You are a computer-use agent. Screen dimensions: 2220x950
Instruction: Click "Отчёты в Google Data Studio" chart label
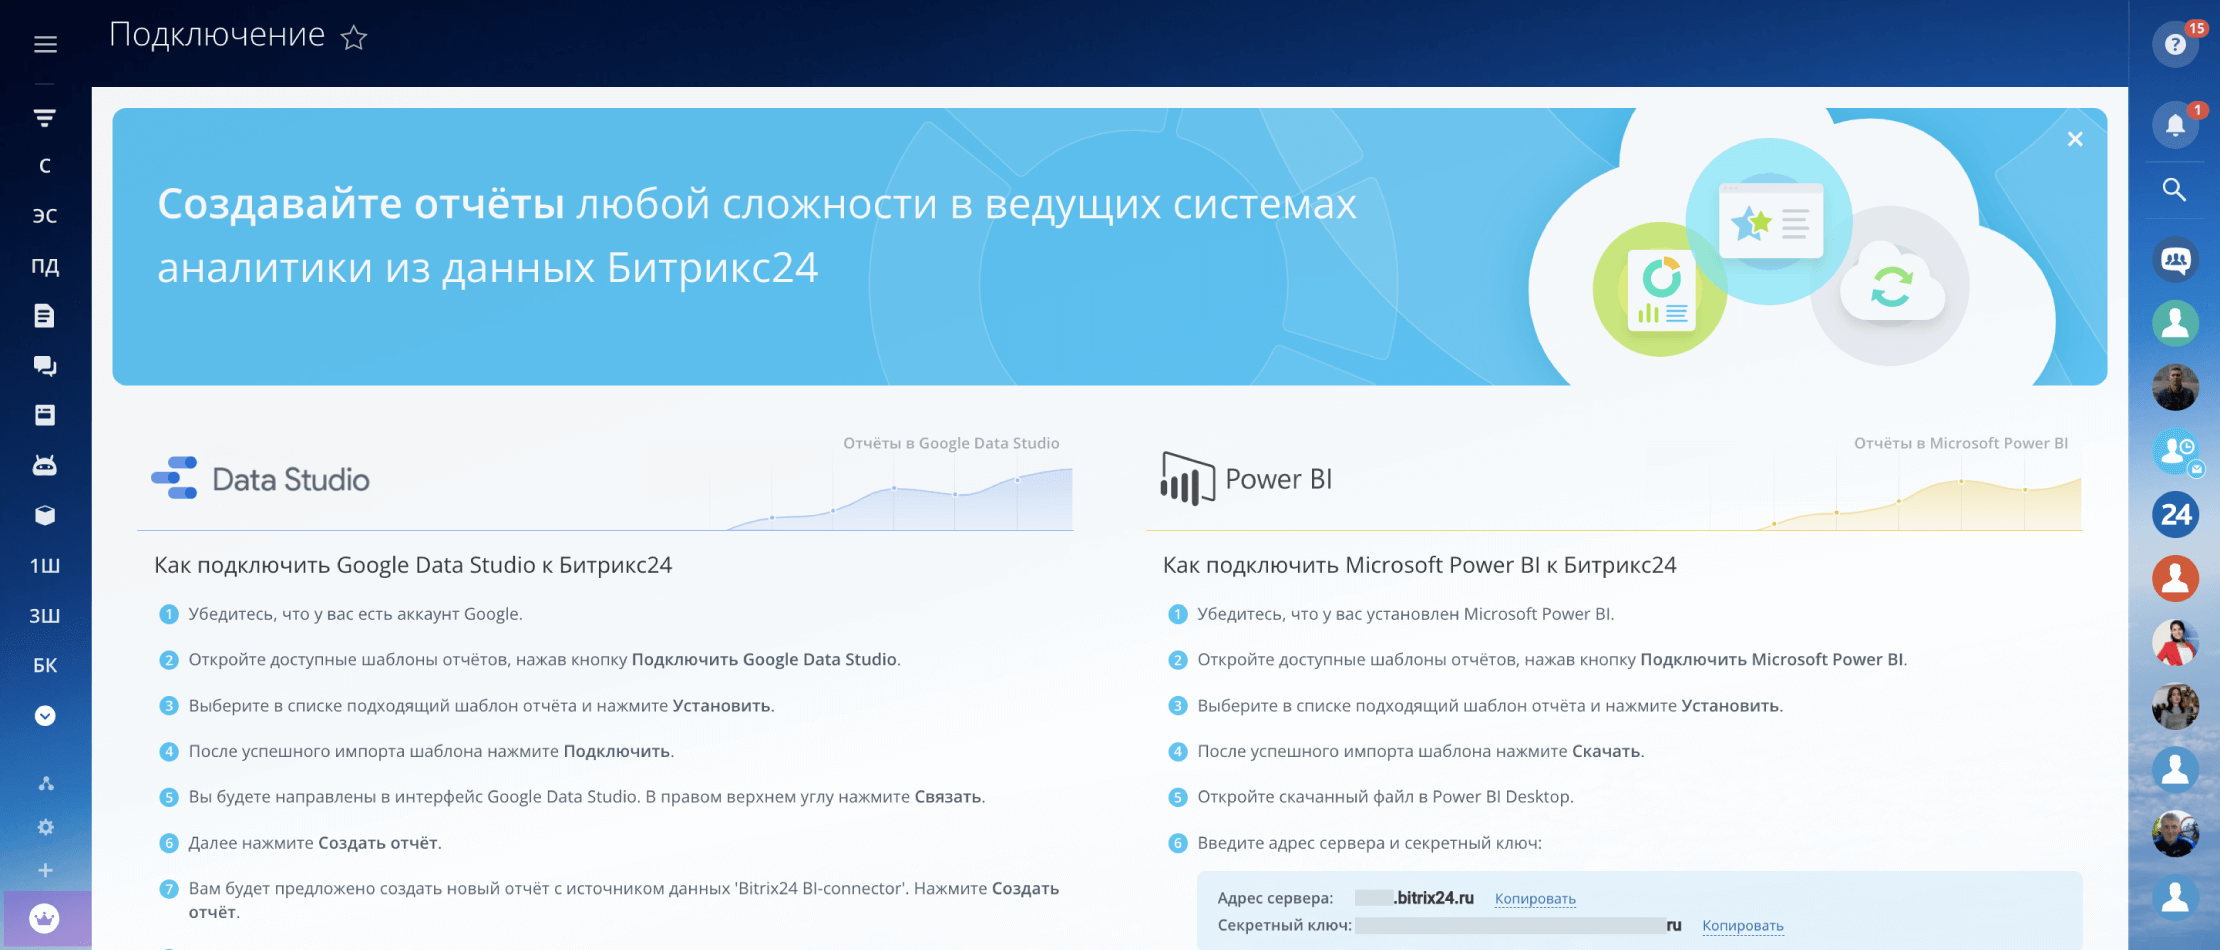pyautogui.click(x=951, y=443)
